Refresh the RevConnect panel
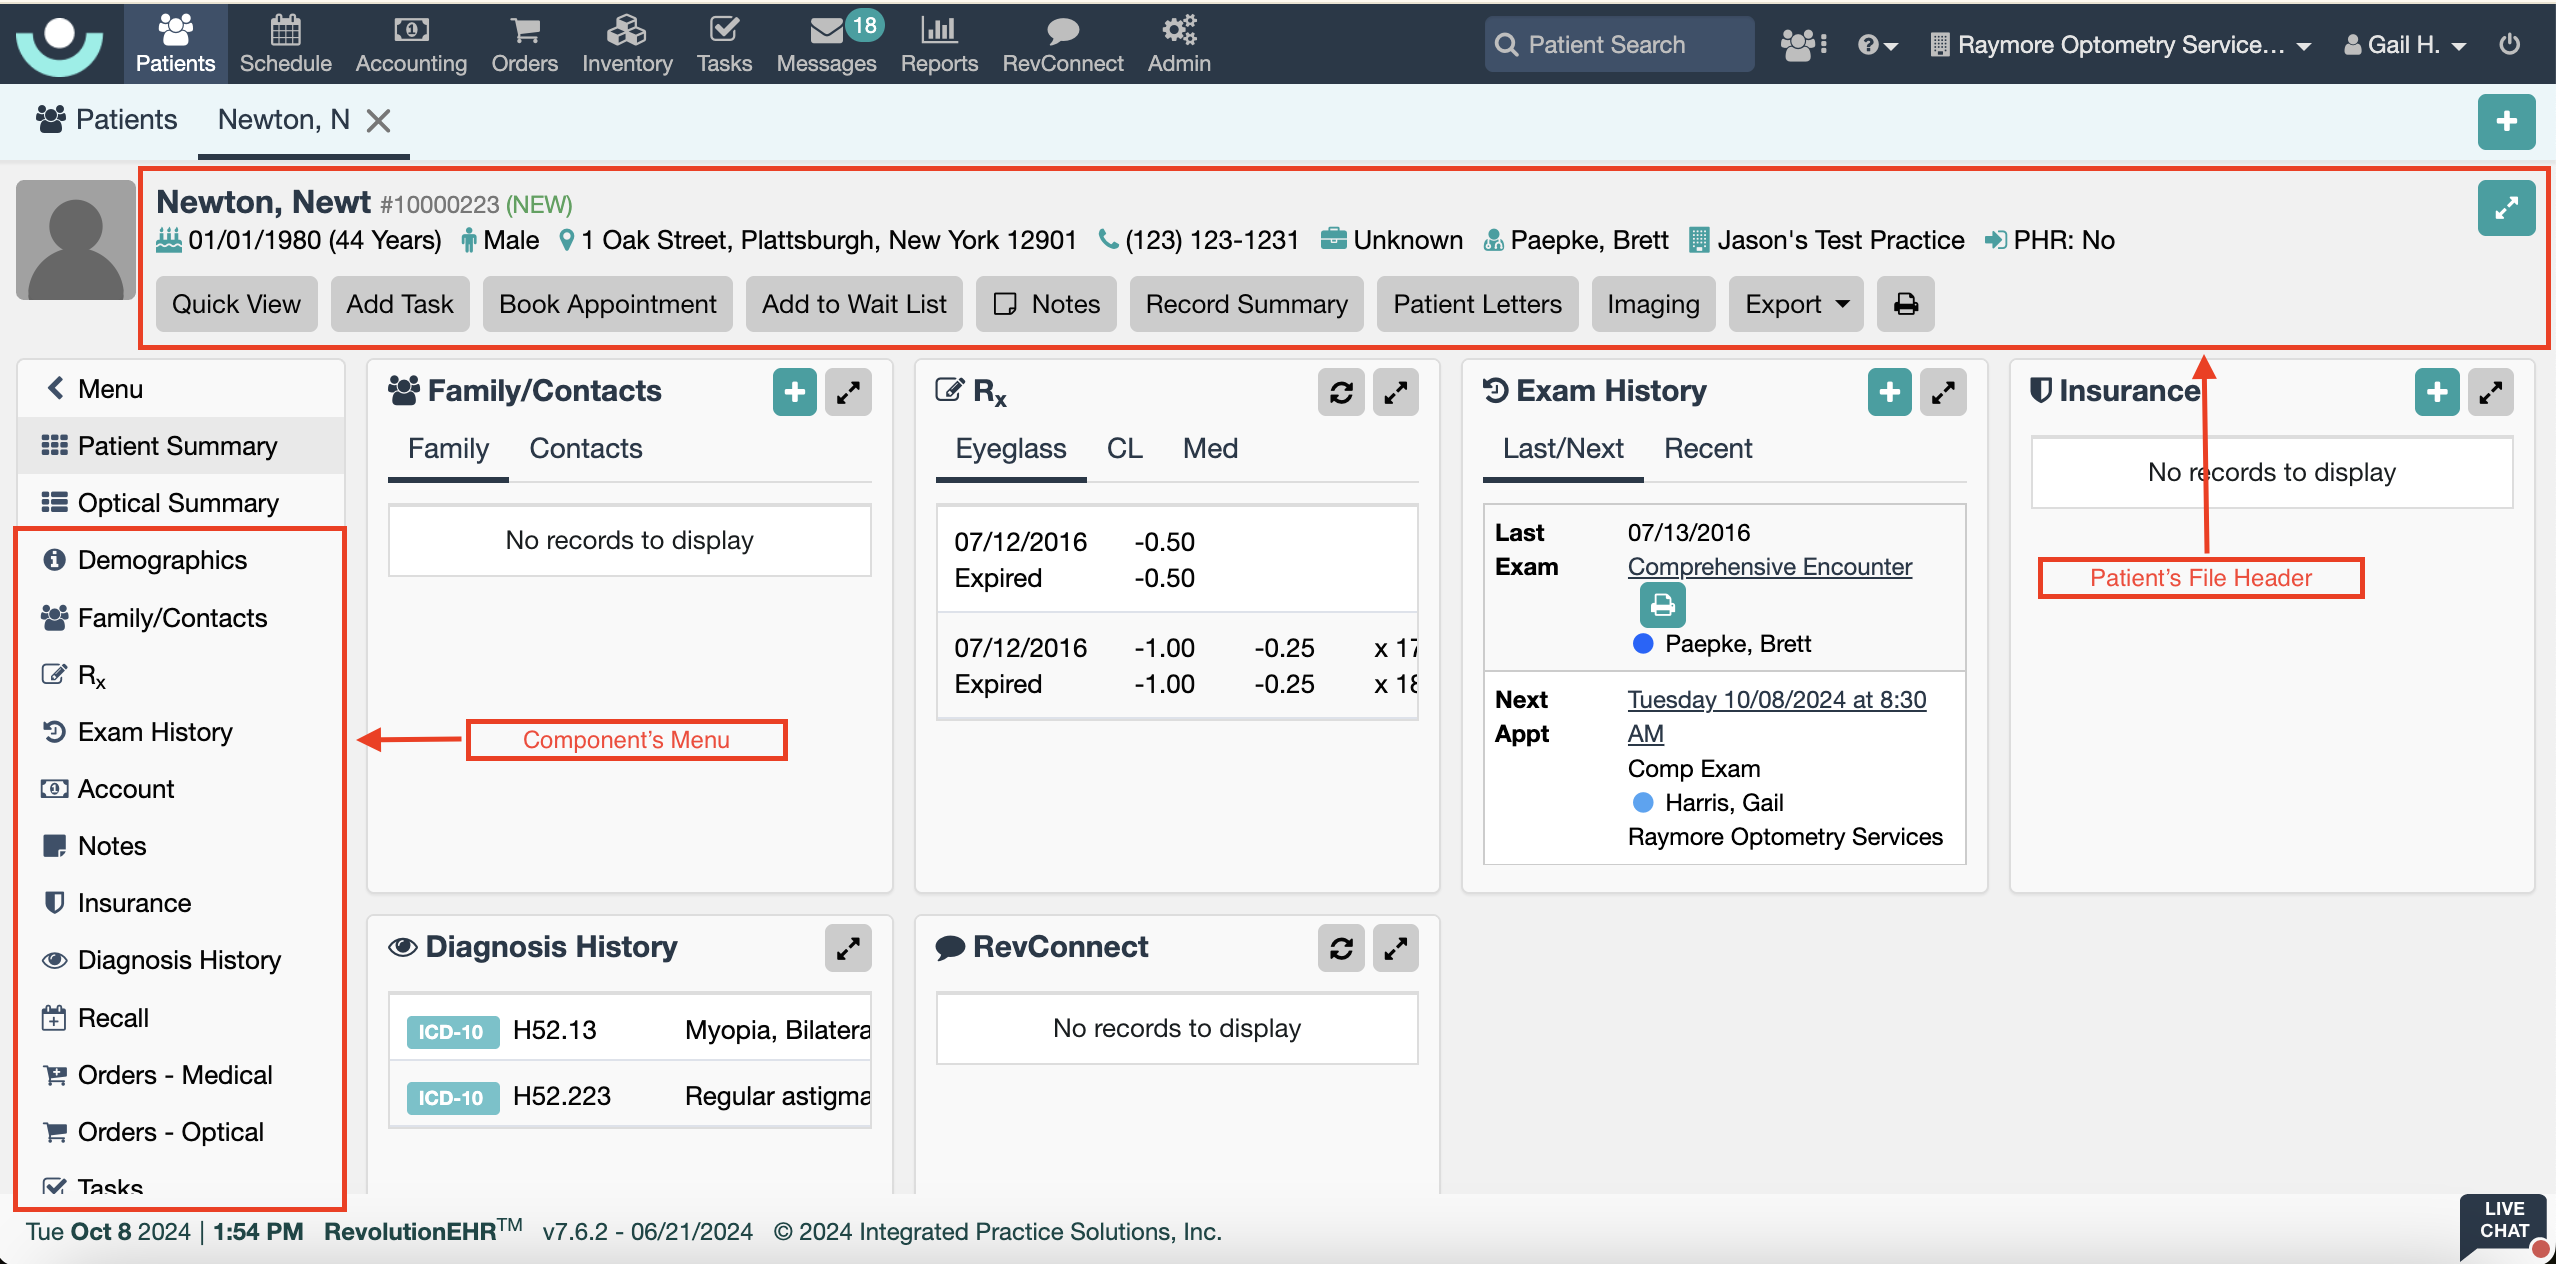Image resolution: width=2556 pixels, height=1264 pixels. pos(1341,947)
